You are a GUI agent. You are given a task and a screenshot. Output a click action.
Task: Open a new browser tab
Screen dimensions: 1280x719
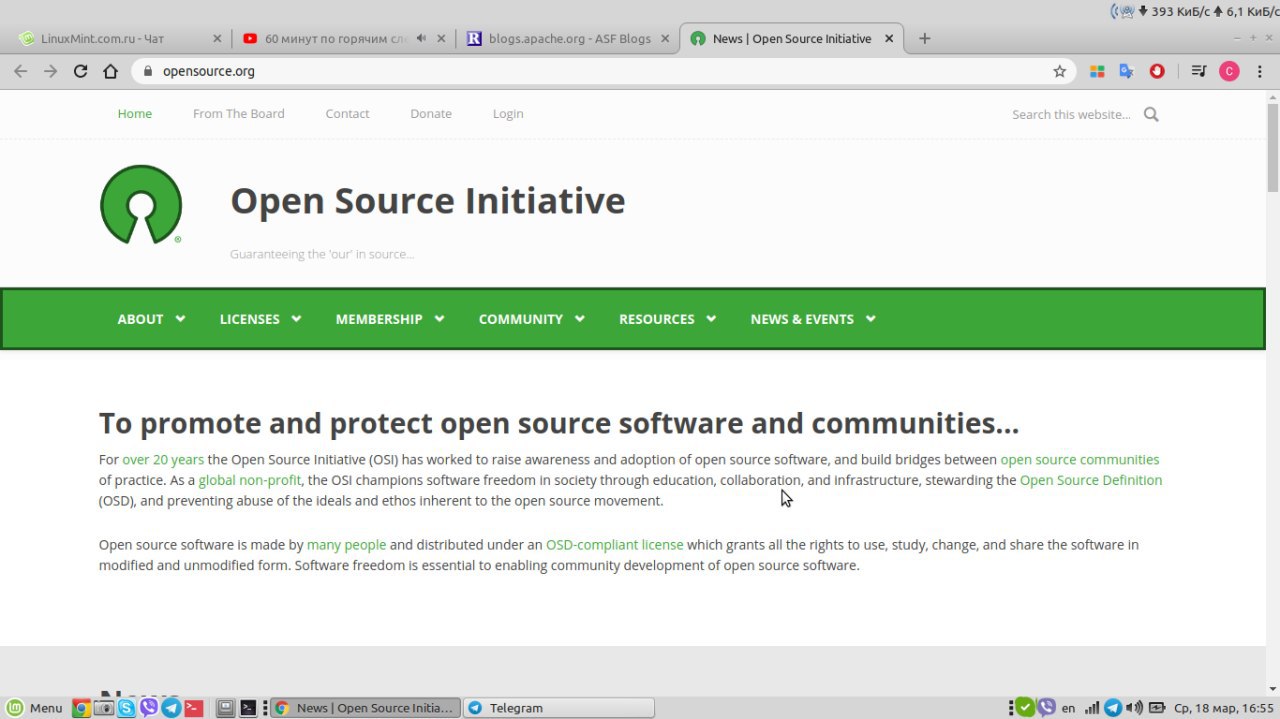coord(925,38)
